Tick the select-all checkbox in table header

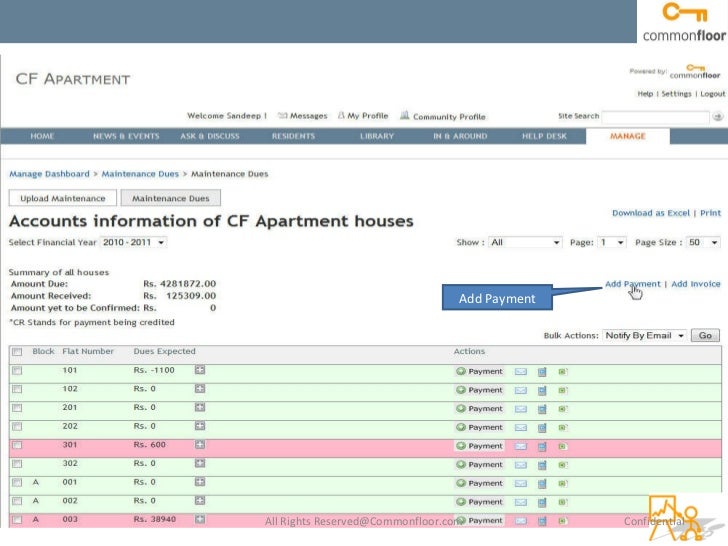[17, 352]
